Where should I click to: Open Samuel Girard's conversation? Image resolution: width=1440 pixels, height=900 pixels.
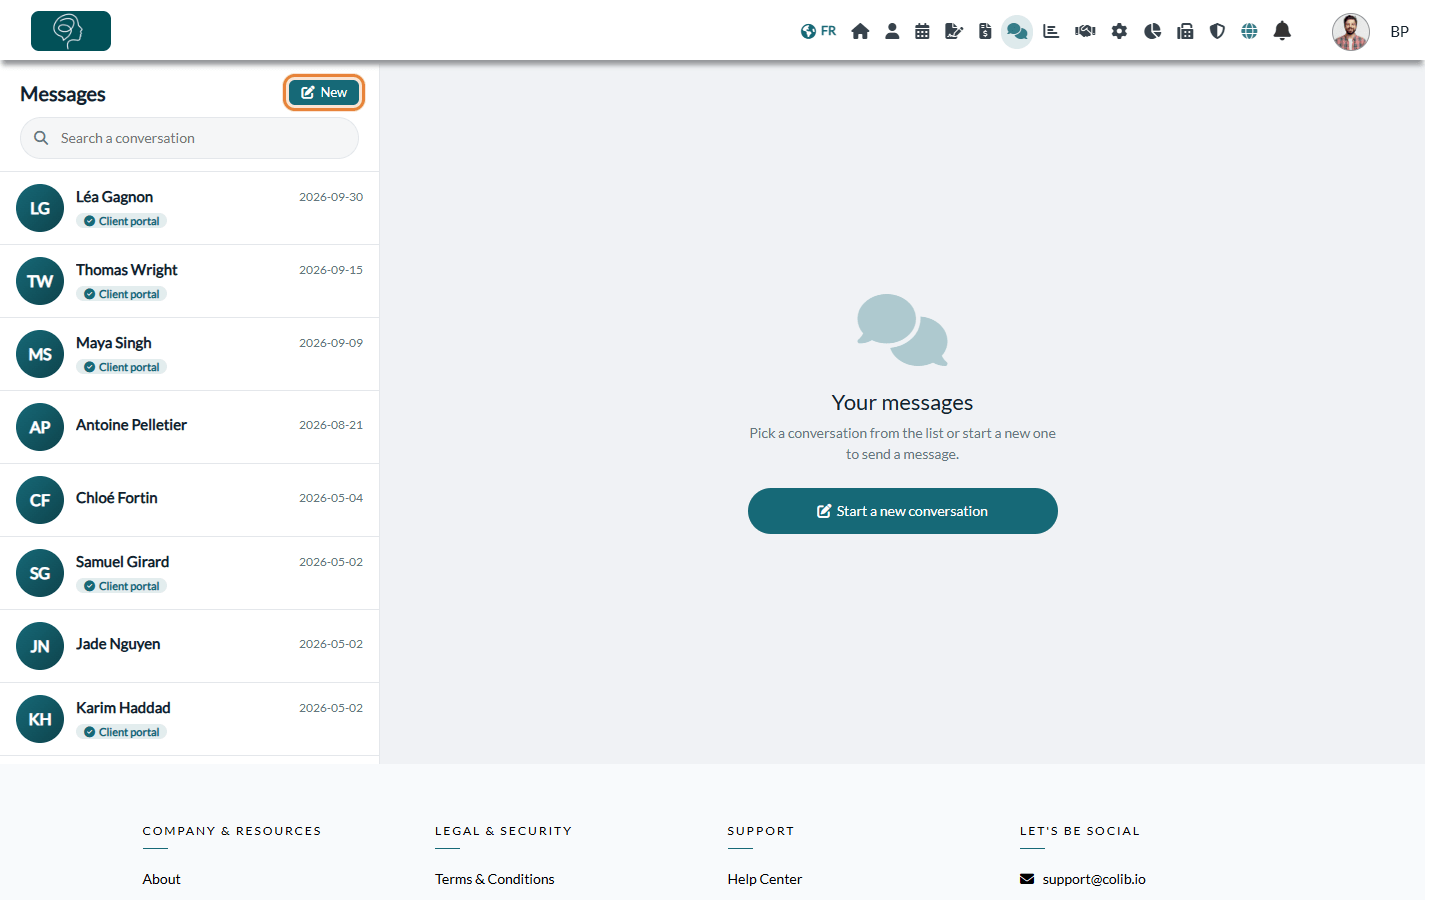189,573
